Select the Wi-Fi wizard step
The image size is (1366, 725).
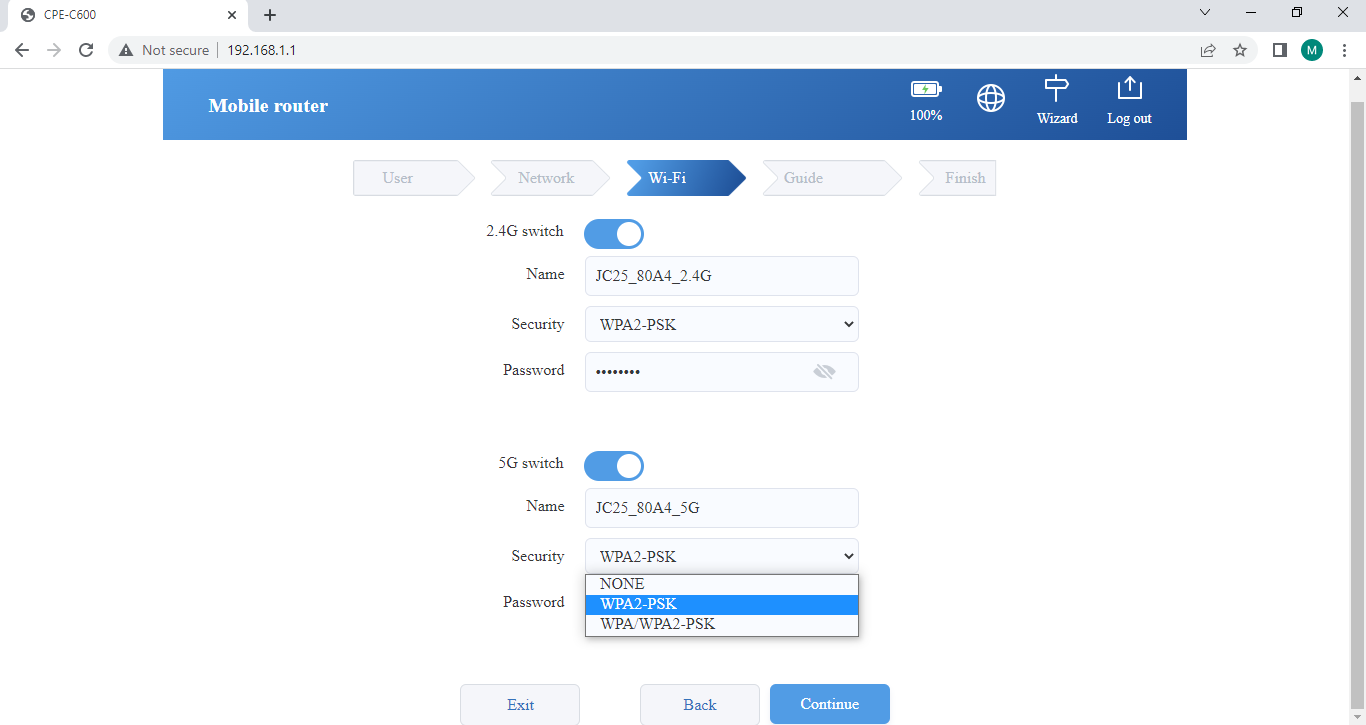coord(685,178)
